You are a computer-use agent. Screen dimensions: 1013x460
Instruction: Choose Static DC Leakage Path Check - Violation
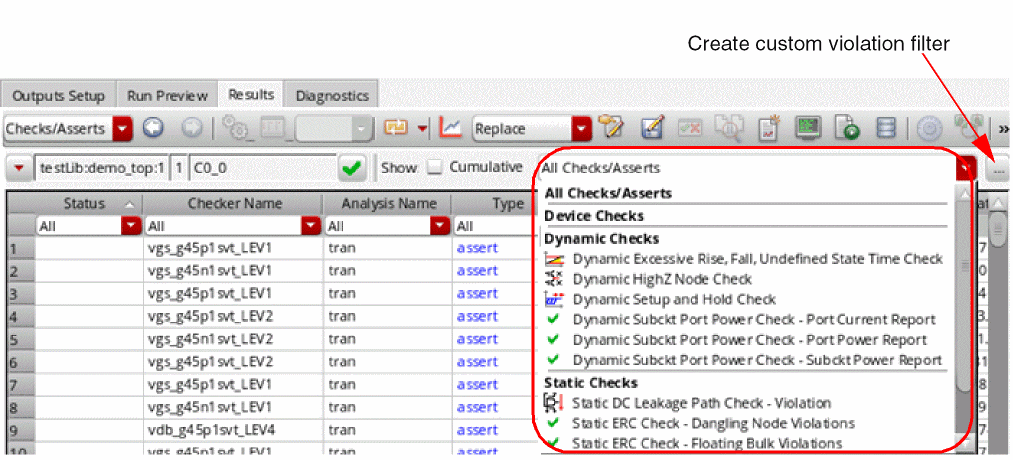[701, 403]
